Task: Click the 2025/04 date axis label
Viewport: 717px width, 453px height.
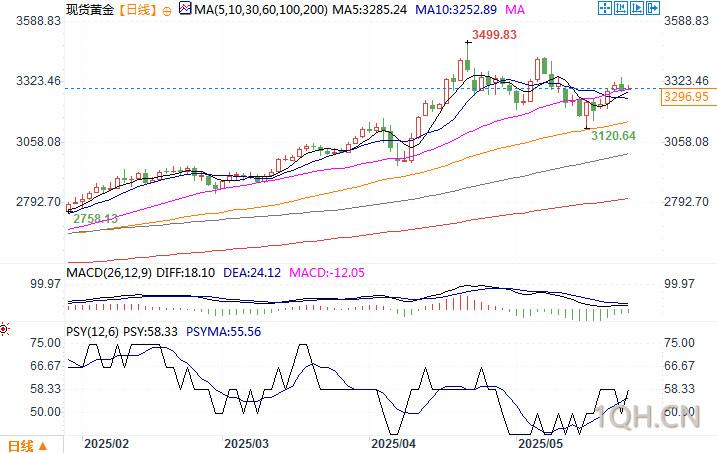Action: (x=393, y=443)
